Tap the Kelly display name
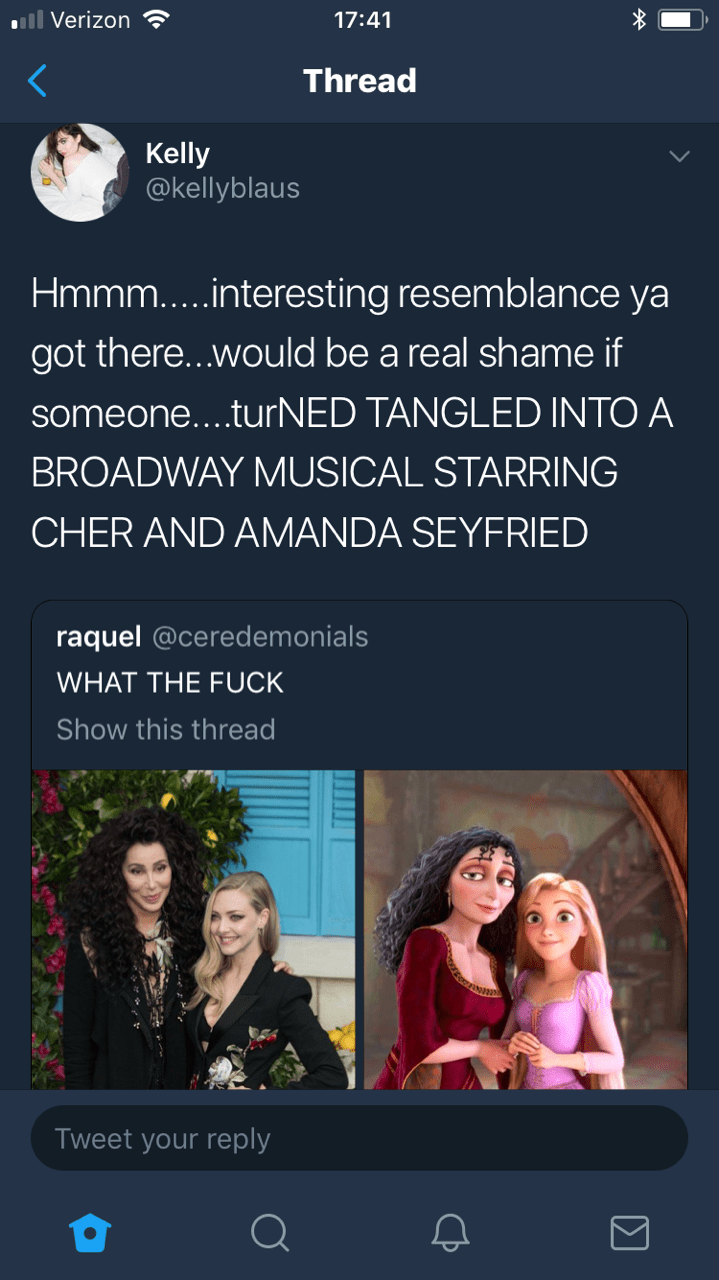719x1280 pixels. 177,153
